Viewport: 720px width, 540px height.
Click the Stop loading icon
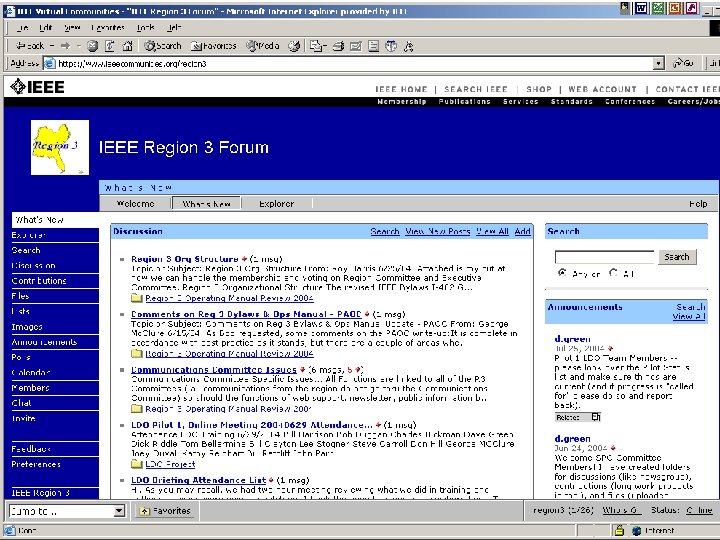click(92, 46)
